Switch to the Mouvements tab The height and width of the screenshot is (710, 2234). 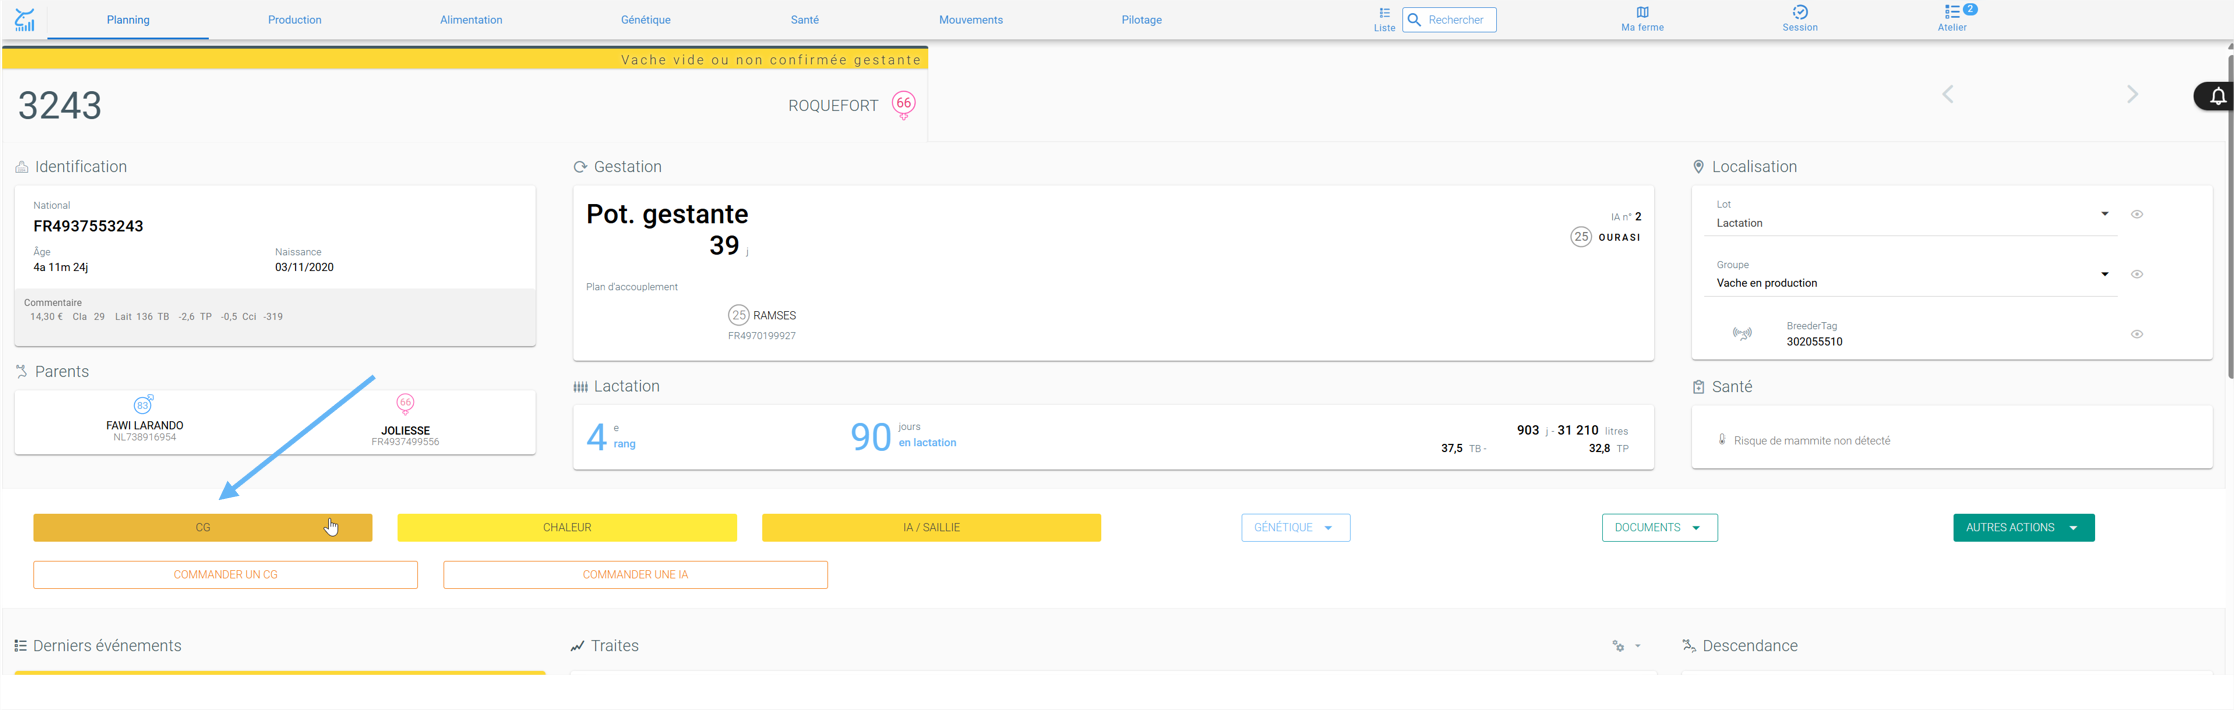coord(970,20)
